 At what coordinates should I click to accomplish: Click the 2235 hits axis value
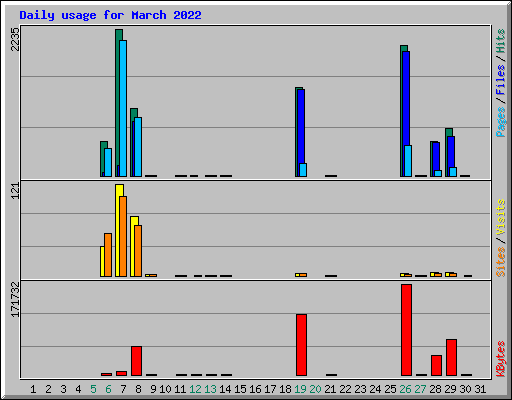tap(15, 39)
